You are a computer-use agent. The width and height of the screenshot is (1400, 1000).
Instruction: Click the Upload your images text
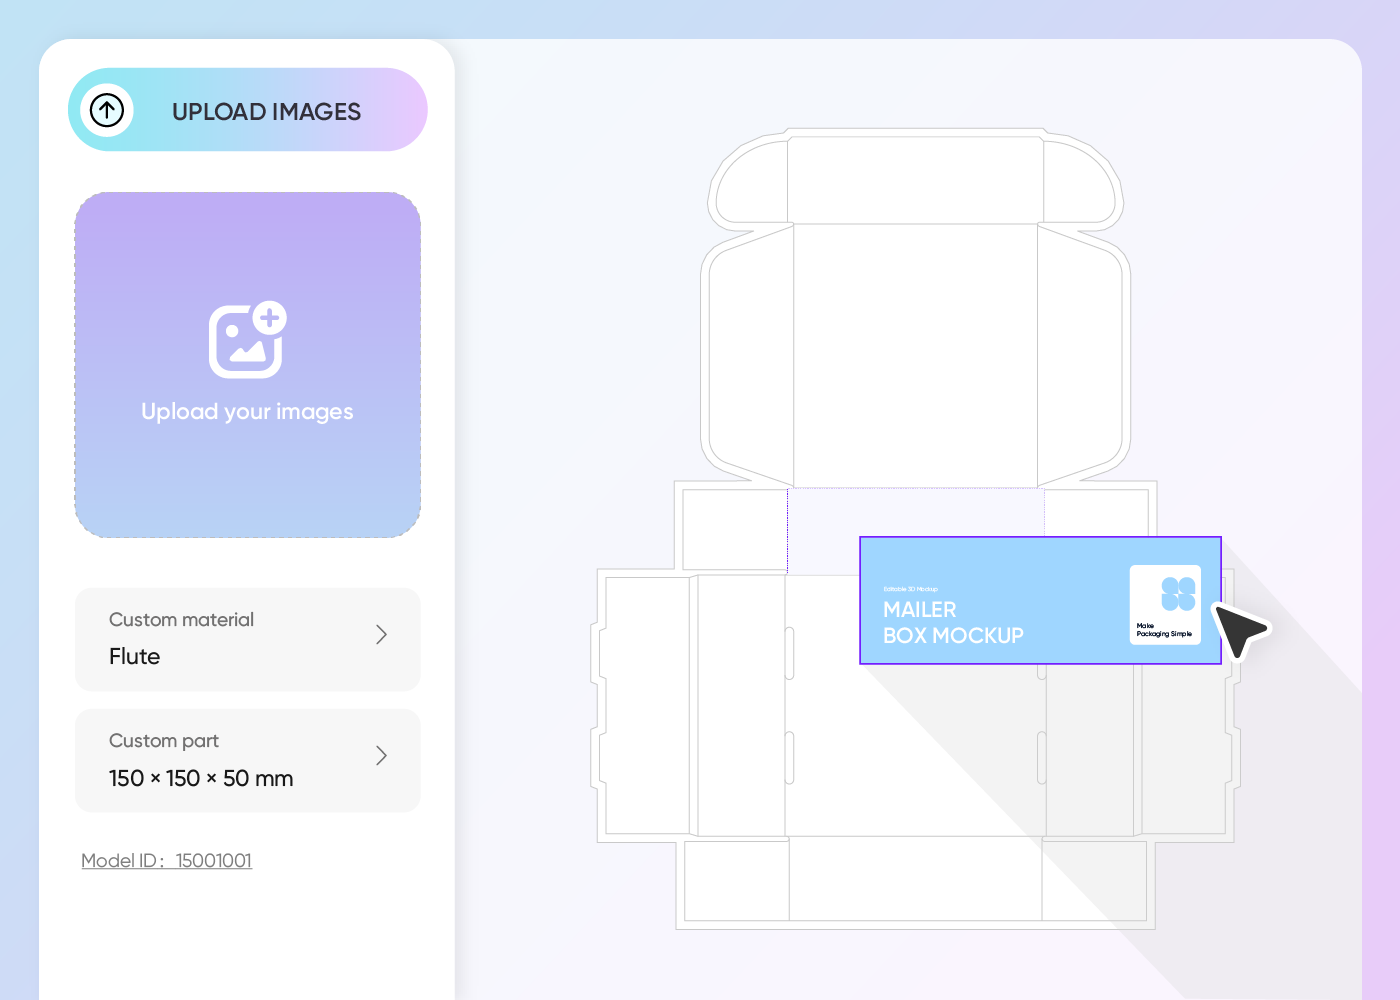pos(248,412)
